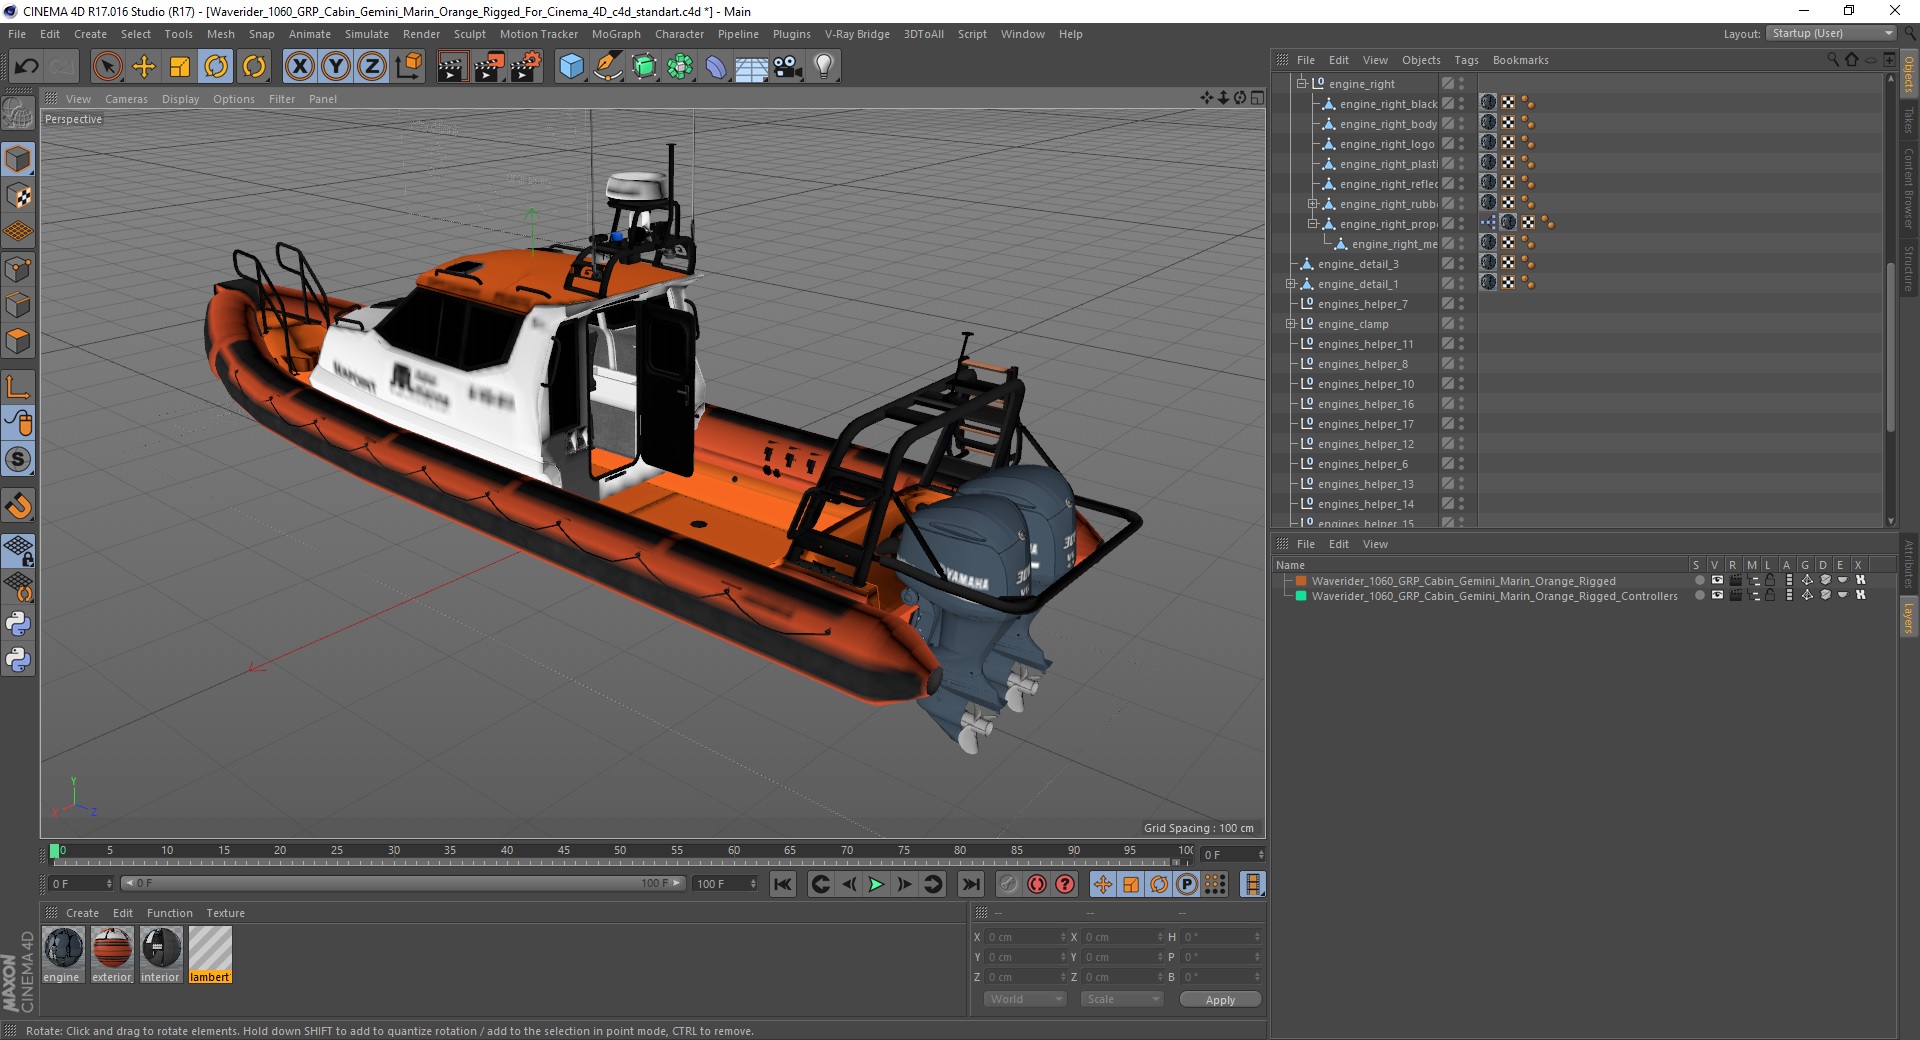Image resolution: width=1920 pixels, height=1040 pixels.
Task: Open the Simulate menu
Action: click(x=367, y=34)
